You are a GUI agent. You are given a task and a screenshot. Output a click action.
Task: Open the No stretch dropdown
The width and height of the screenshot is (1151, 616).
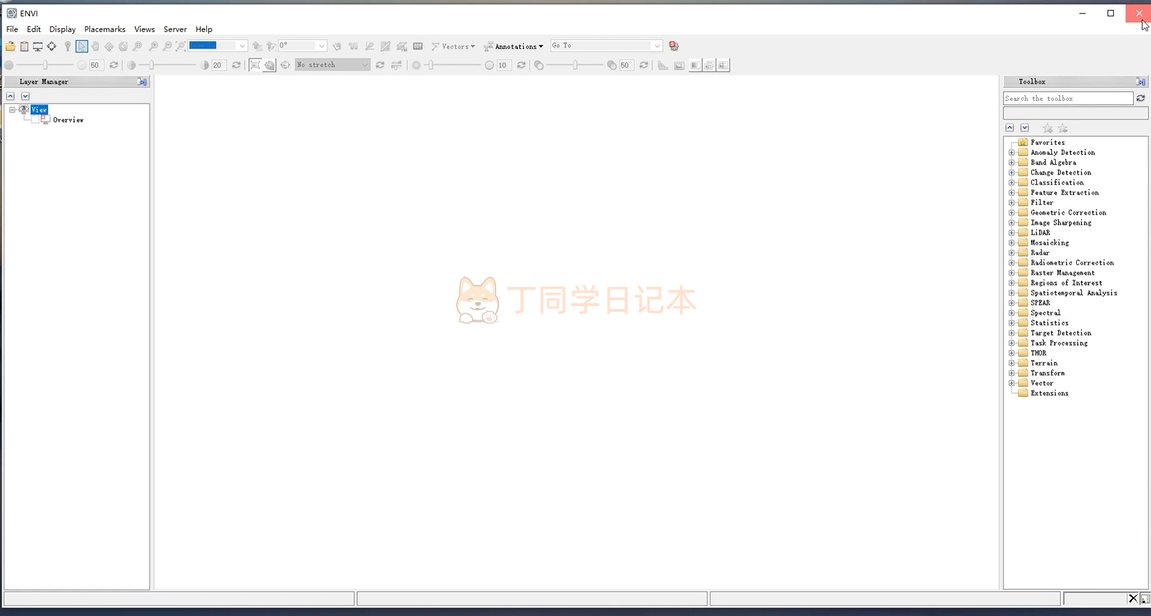pos(333,65)
